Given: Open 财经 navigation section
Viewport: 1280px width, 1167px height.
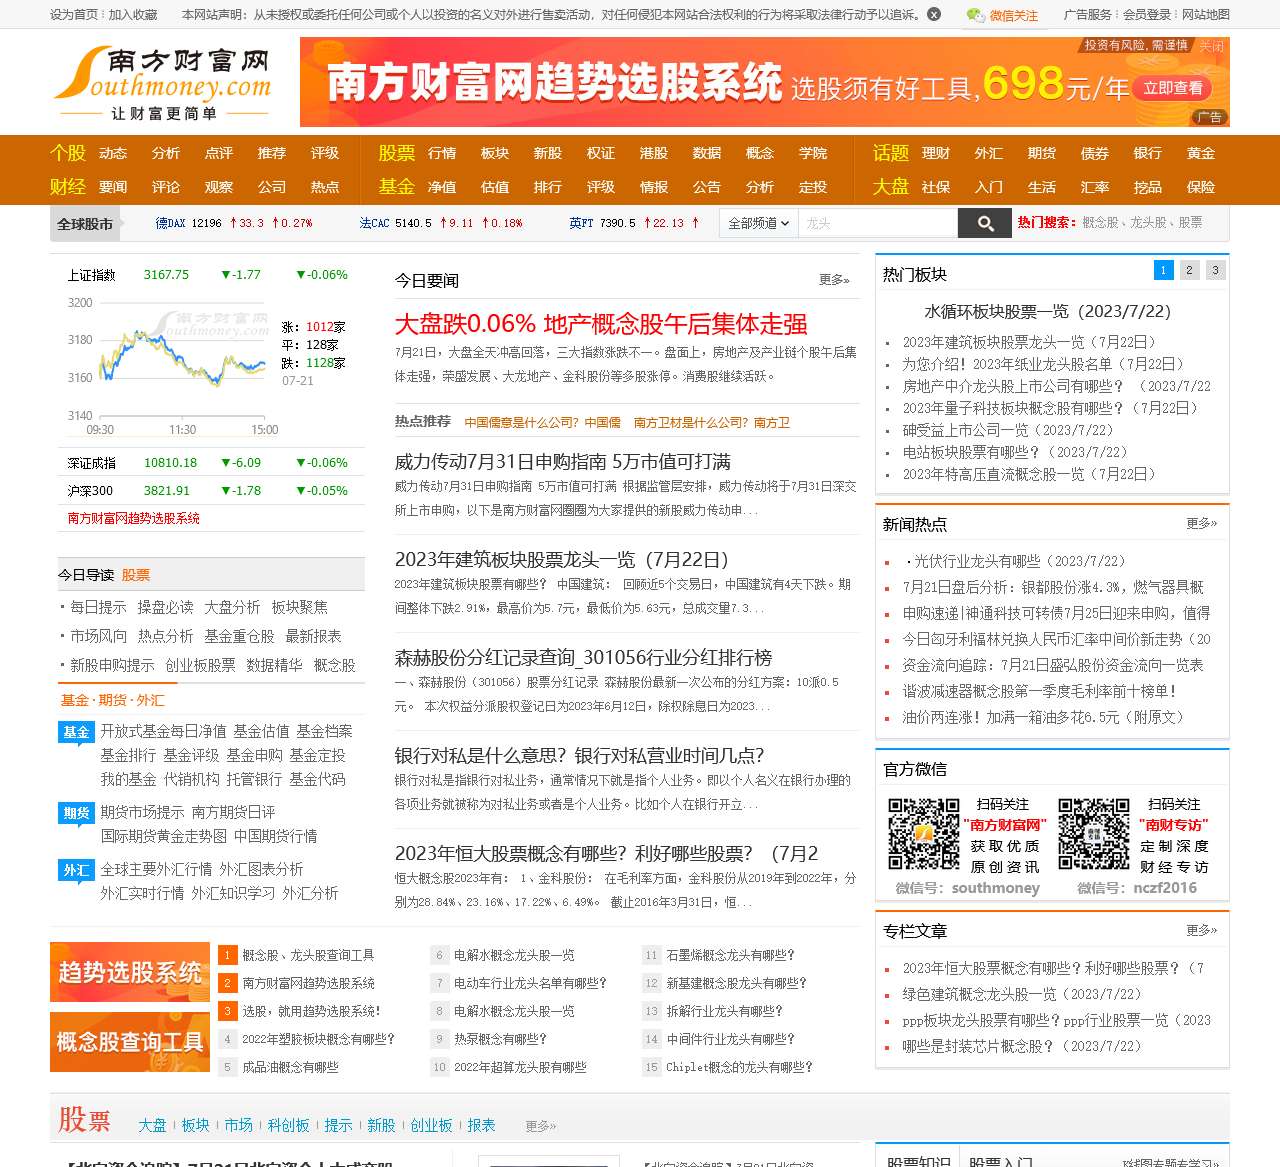Looking at the screenshot, I should 68,186.
